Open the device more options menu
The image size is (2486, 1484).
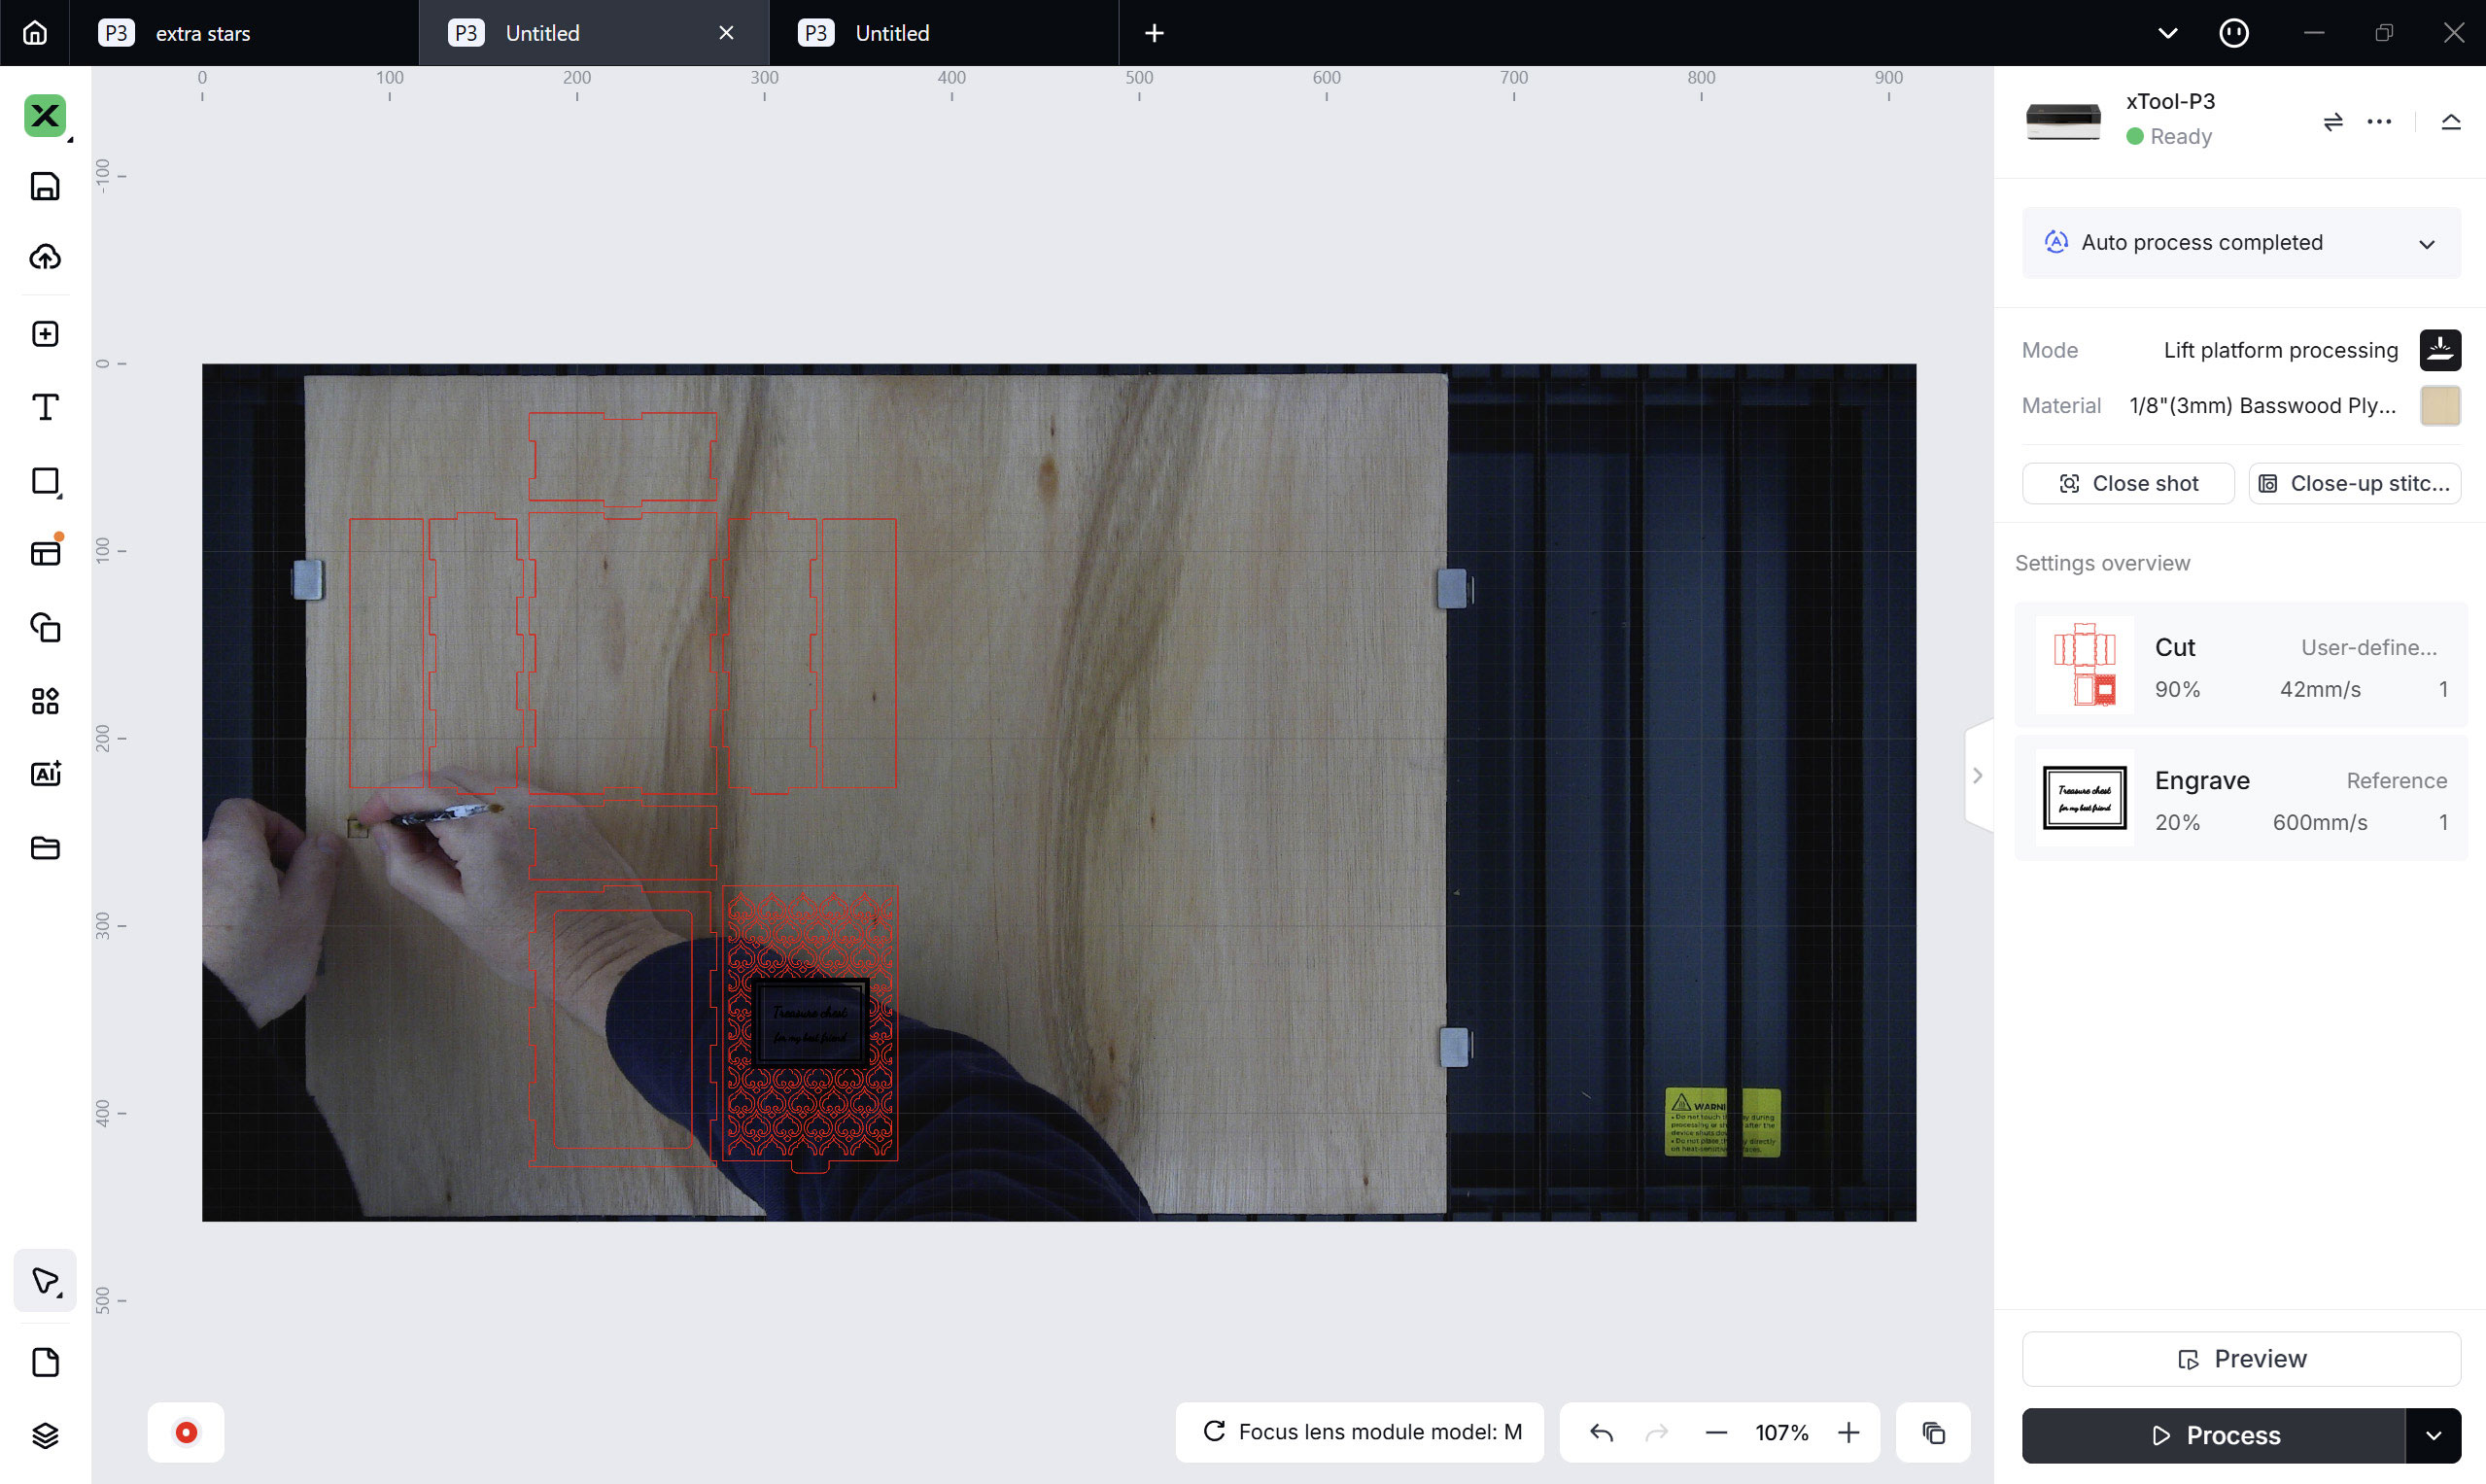2380,121
